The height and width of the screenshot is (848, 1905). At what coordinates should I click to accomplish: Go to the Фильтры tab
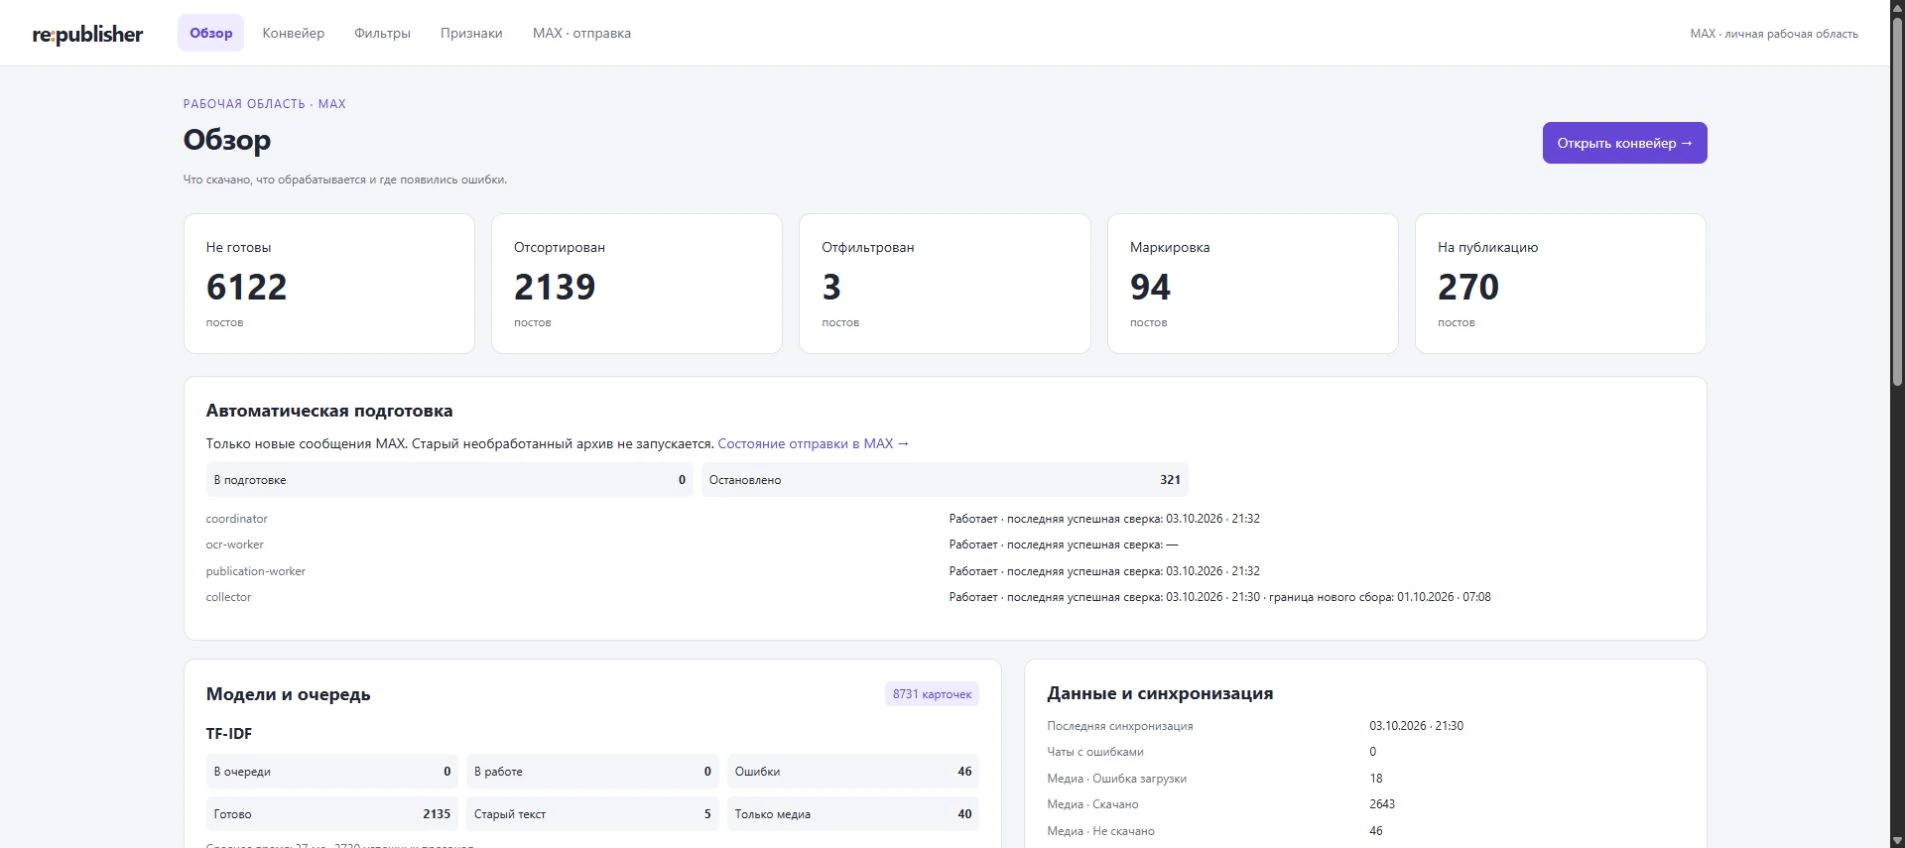click(x=382, y=33)
